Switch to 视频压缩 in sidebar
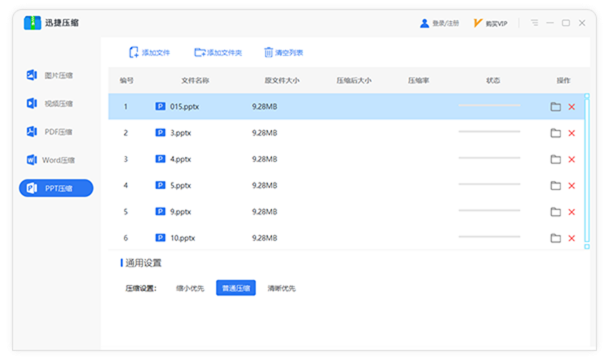The height and width of the screenshot is (360, 610). [x=49, y=104]
